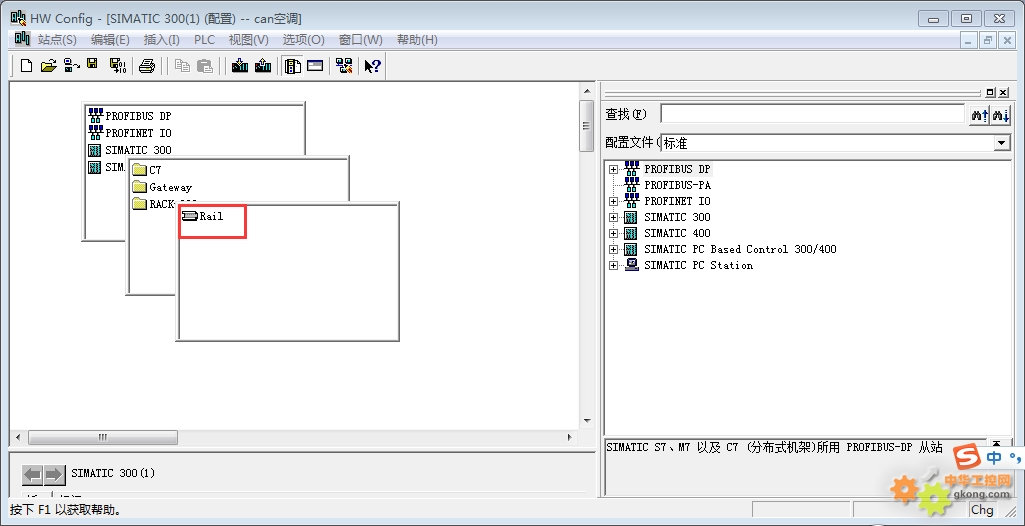Select PROFIBUS-PA in the catalog tree
1025x526 pixels.
(x=677, y=185)
